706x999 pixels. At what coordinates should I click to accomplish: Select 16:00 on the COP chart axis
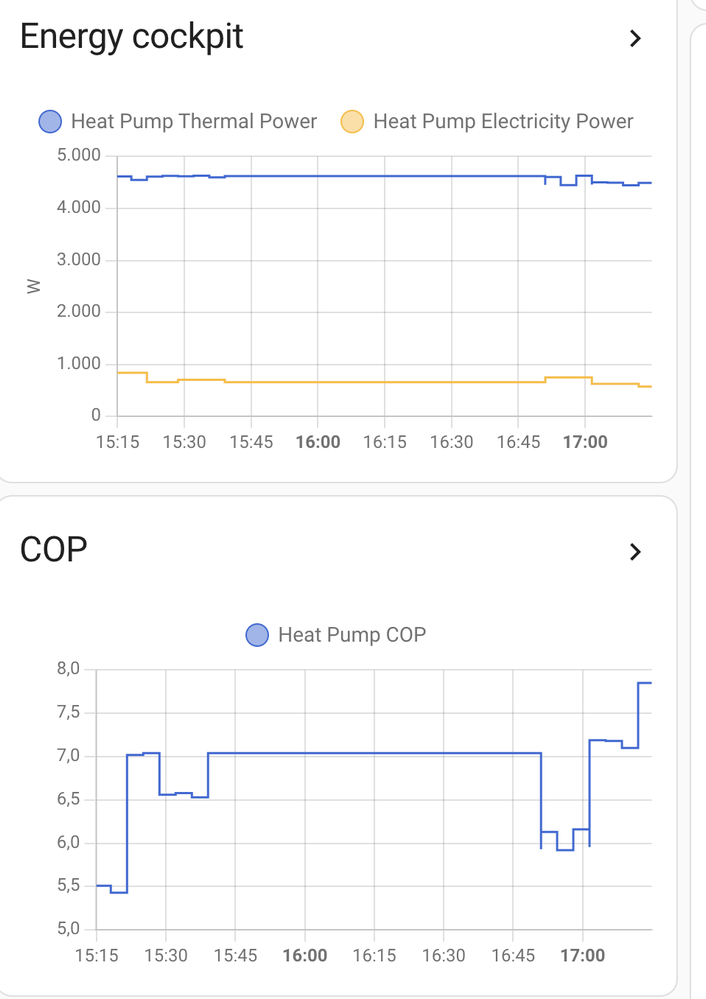(x=305, y=956)
